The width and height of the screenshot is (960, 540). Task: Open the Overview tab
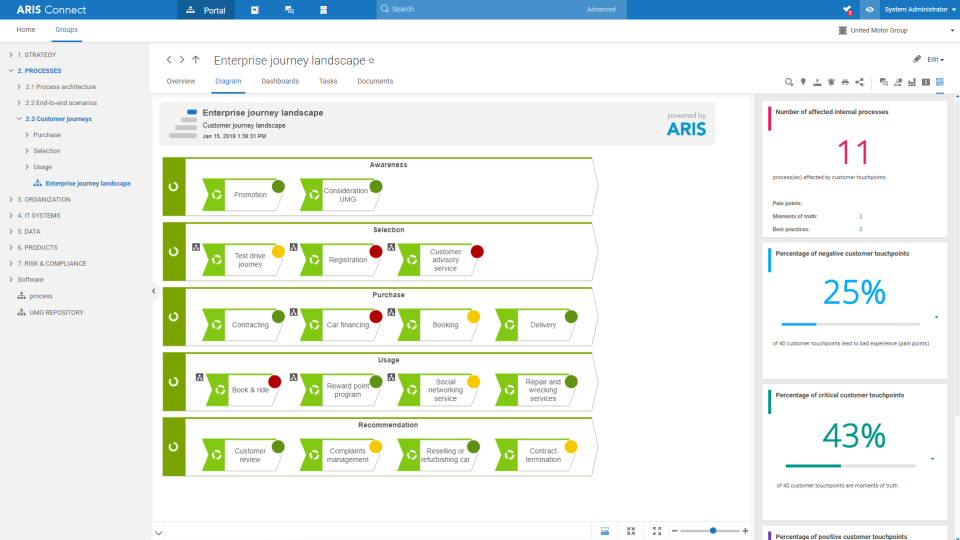pyautogui.click(x=181, y=81)
